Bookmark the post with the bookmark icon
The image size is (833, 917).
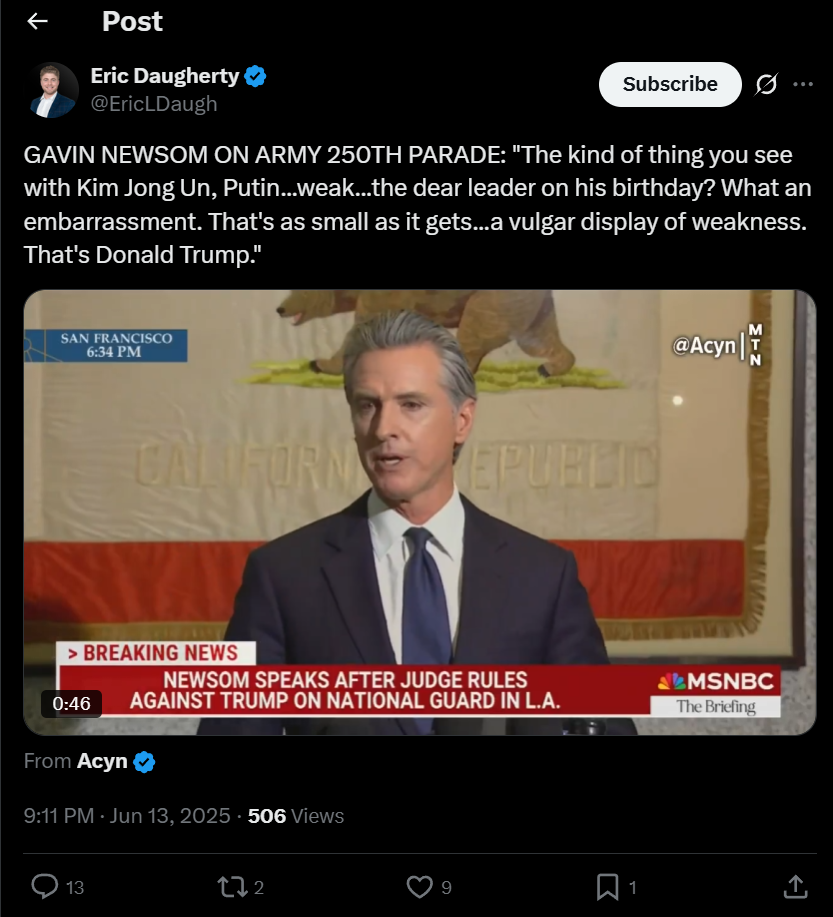pyautogui.click(x=608, y=887)
